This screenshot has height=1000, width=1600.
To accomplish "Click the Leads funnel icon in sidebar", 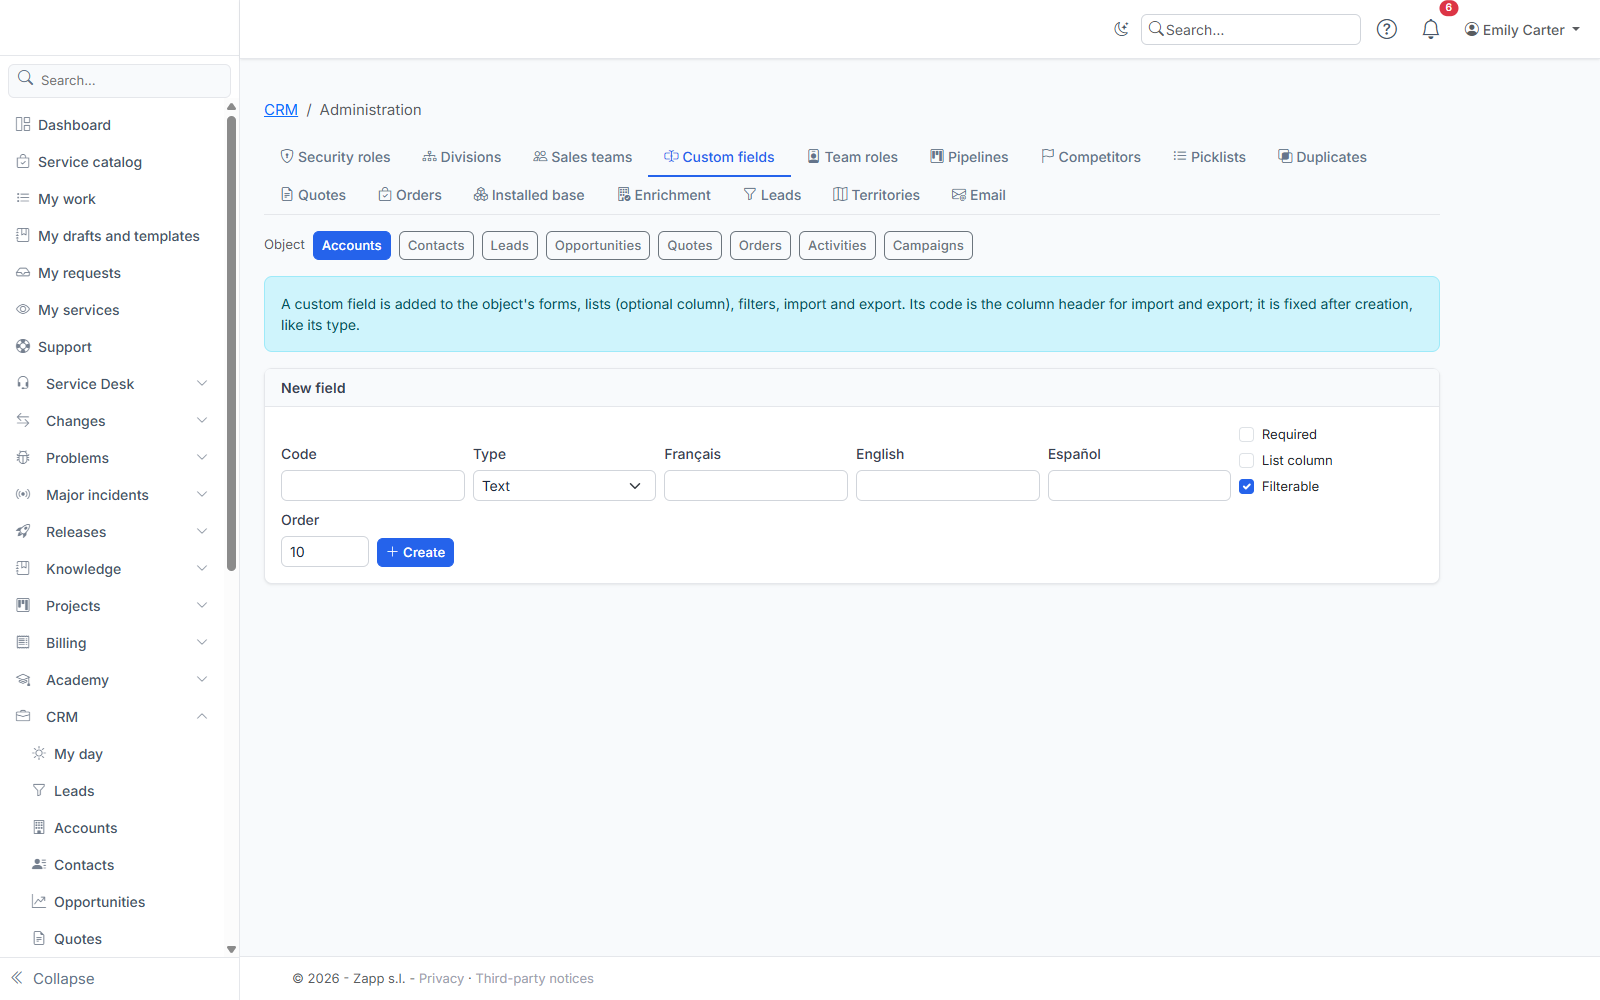I will (x=39, y=791).
